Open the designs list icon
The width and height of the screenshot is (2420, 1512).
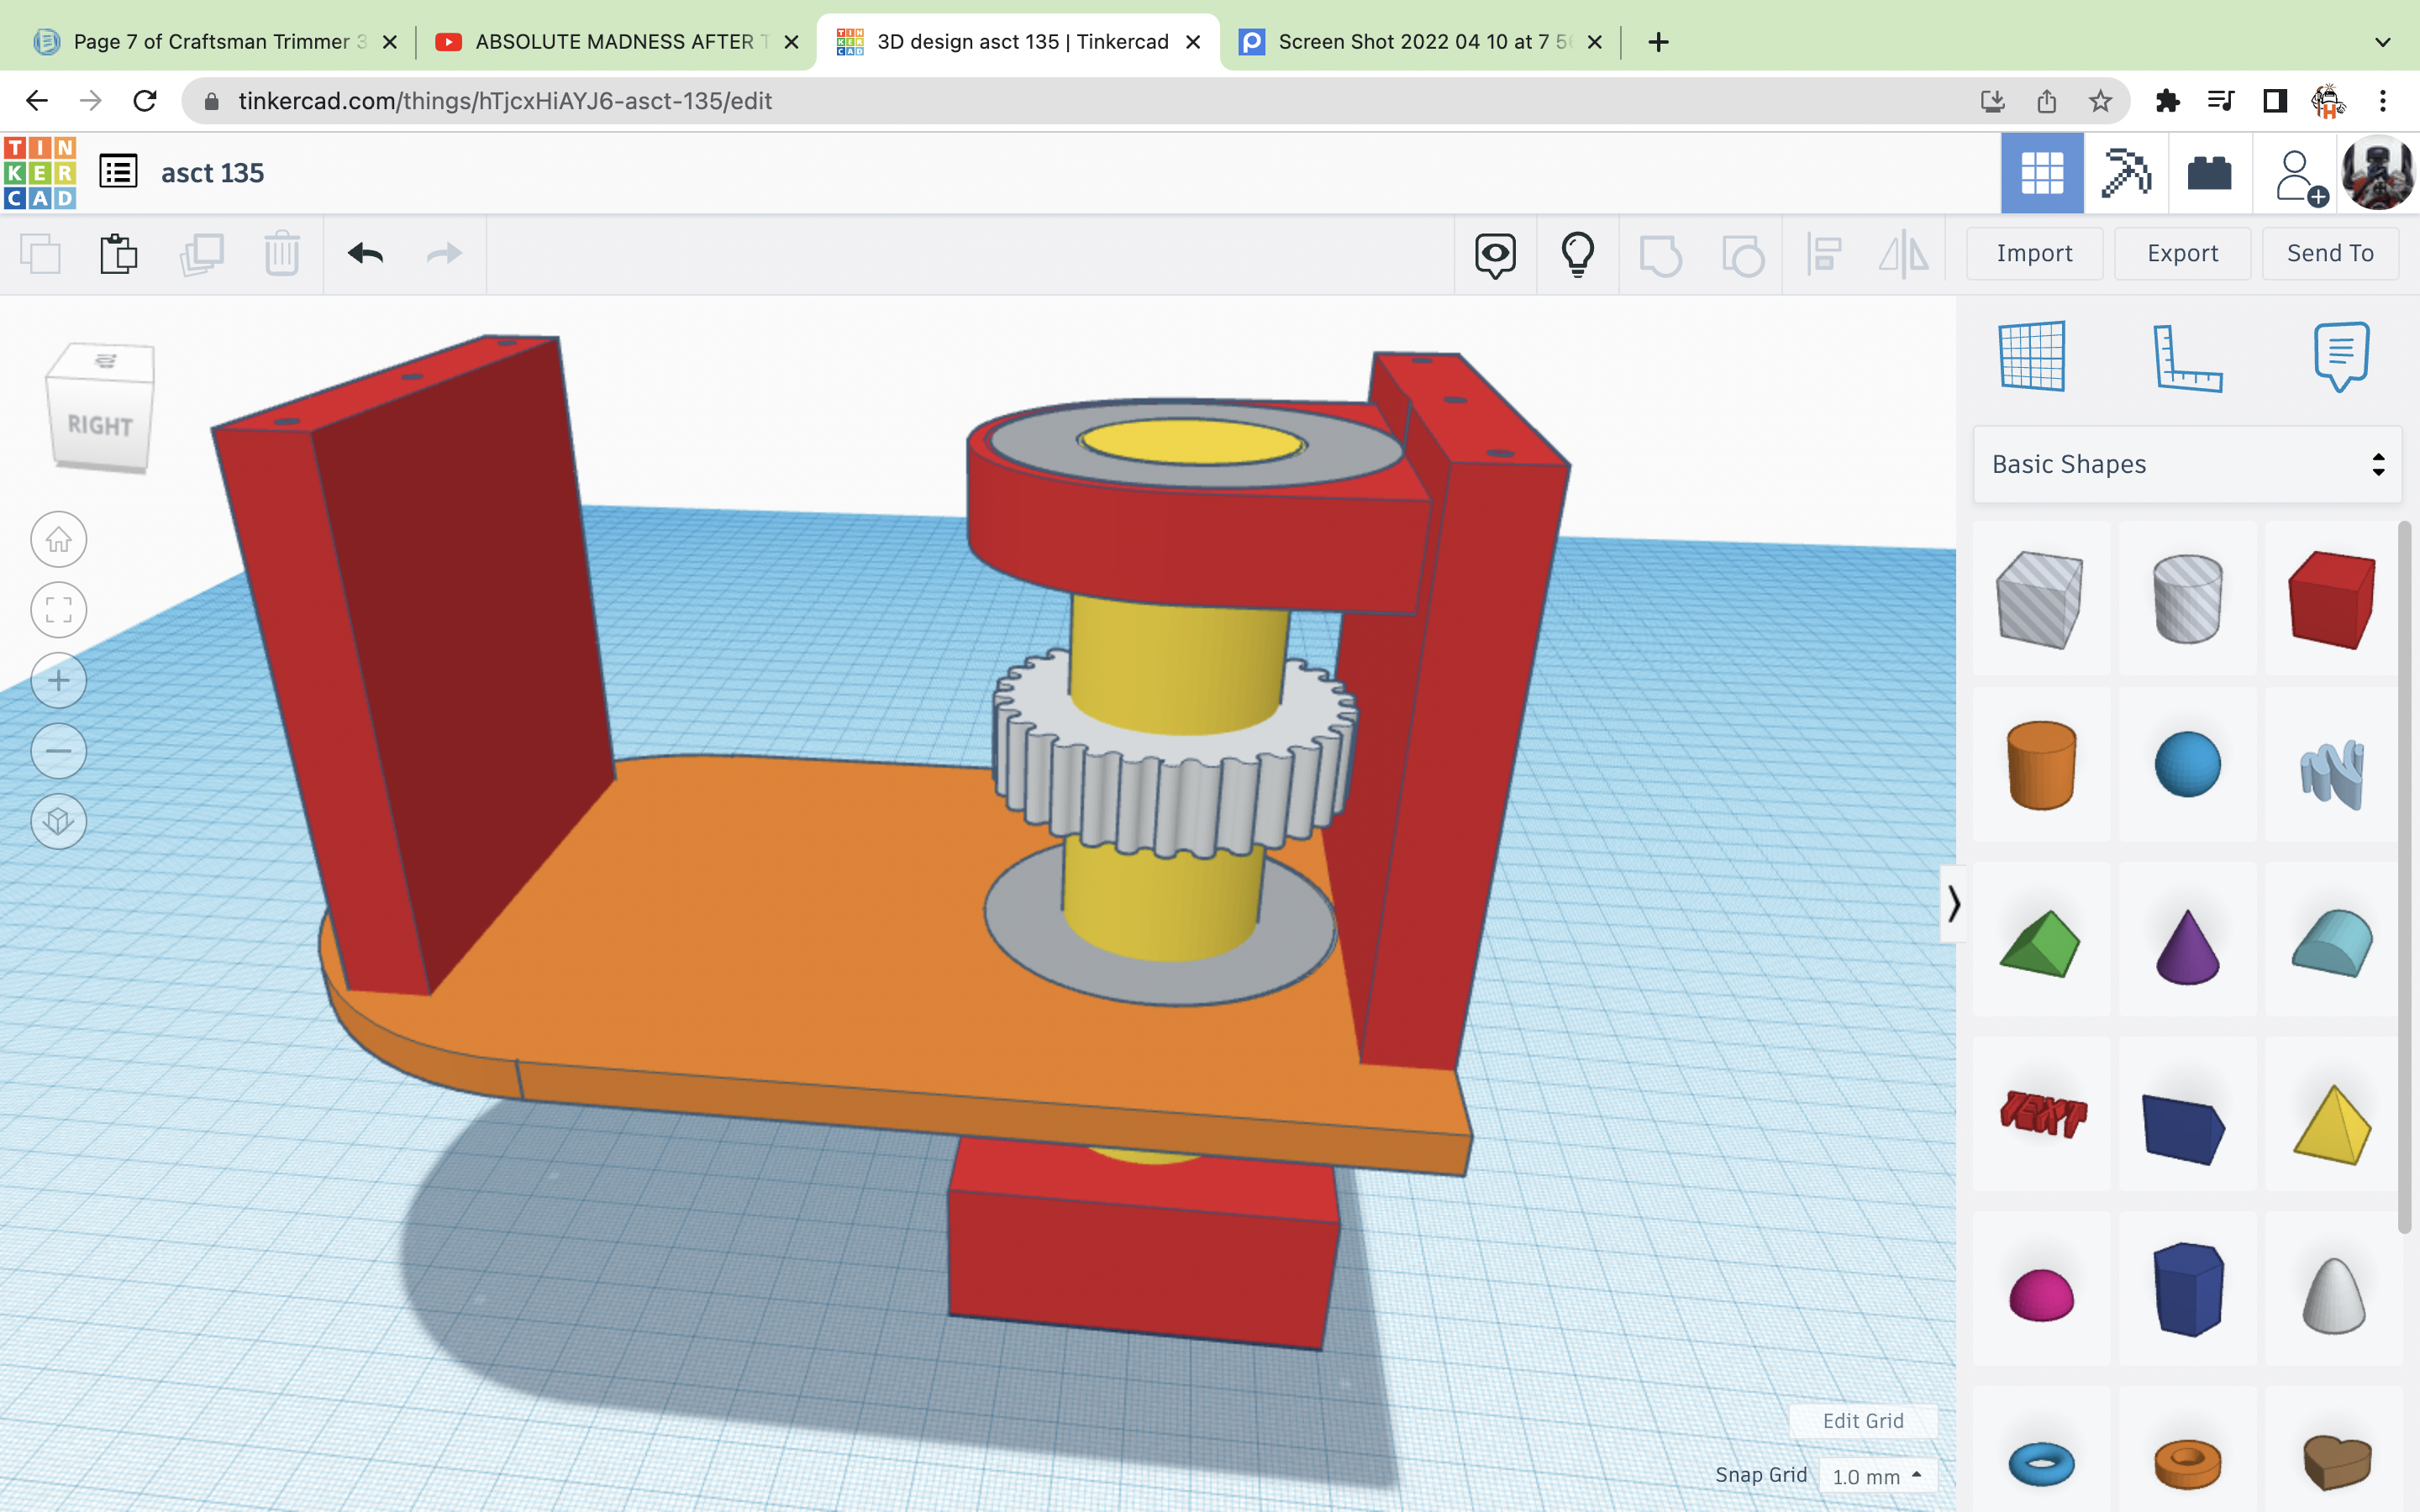click(118, 172)
